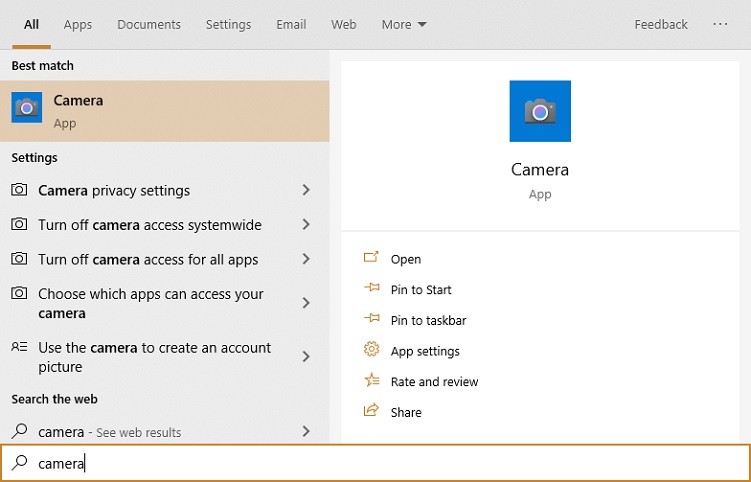This screenshot has width=751, height=482.
Task: Open the Camera app best match result
Action: pos(164,111)
